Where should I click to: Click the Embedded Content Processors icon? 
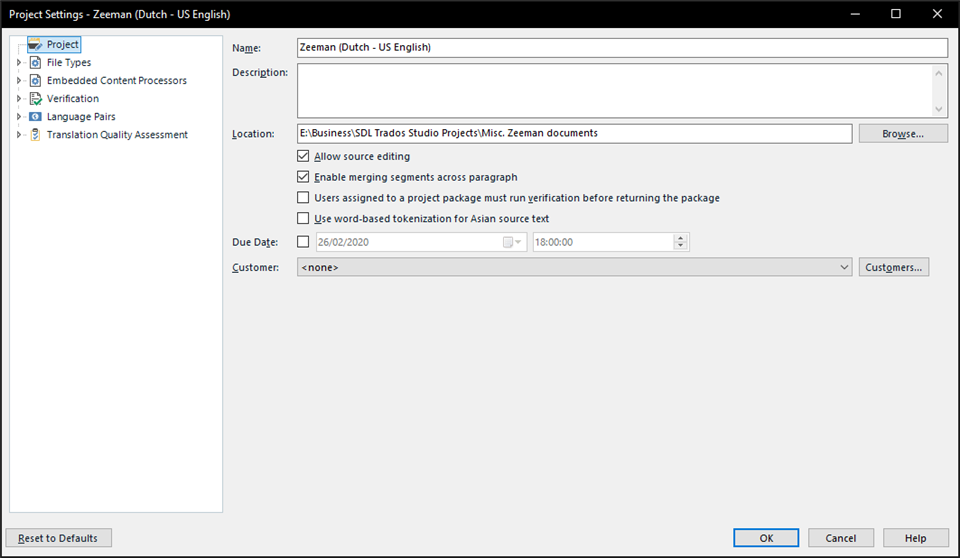coord(36,80)
